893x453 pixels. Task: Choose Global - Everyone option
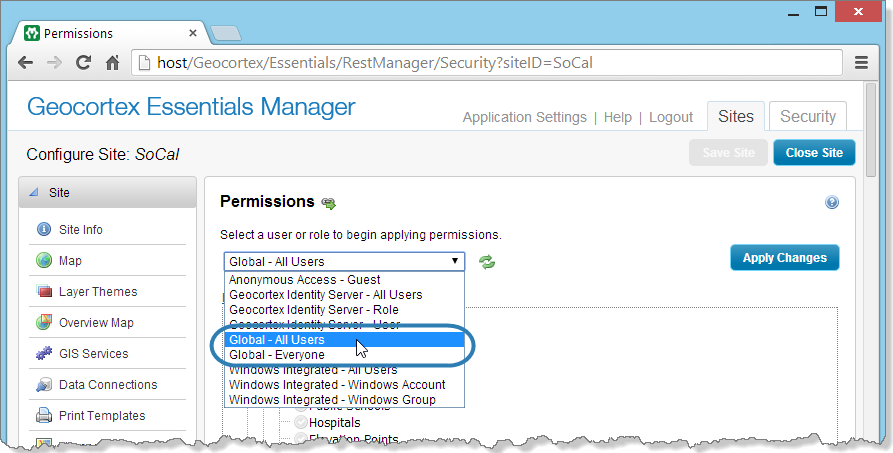(344, 354)
